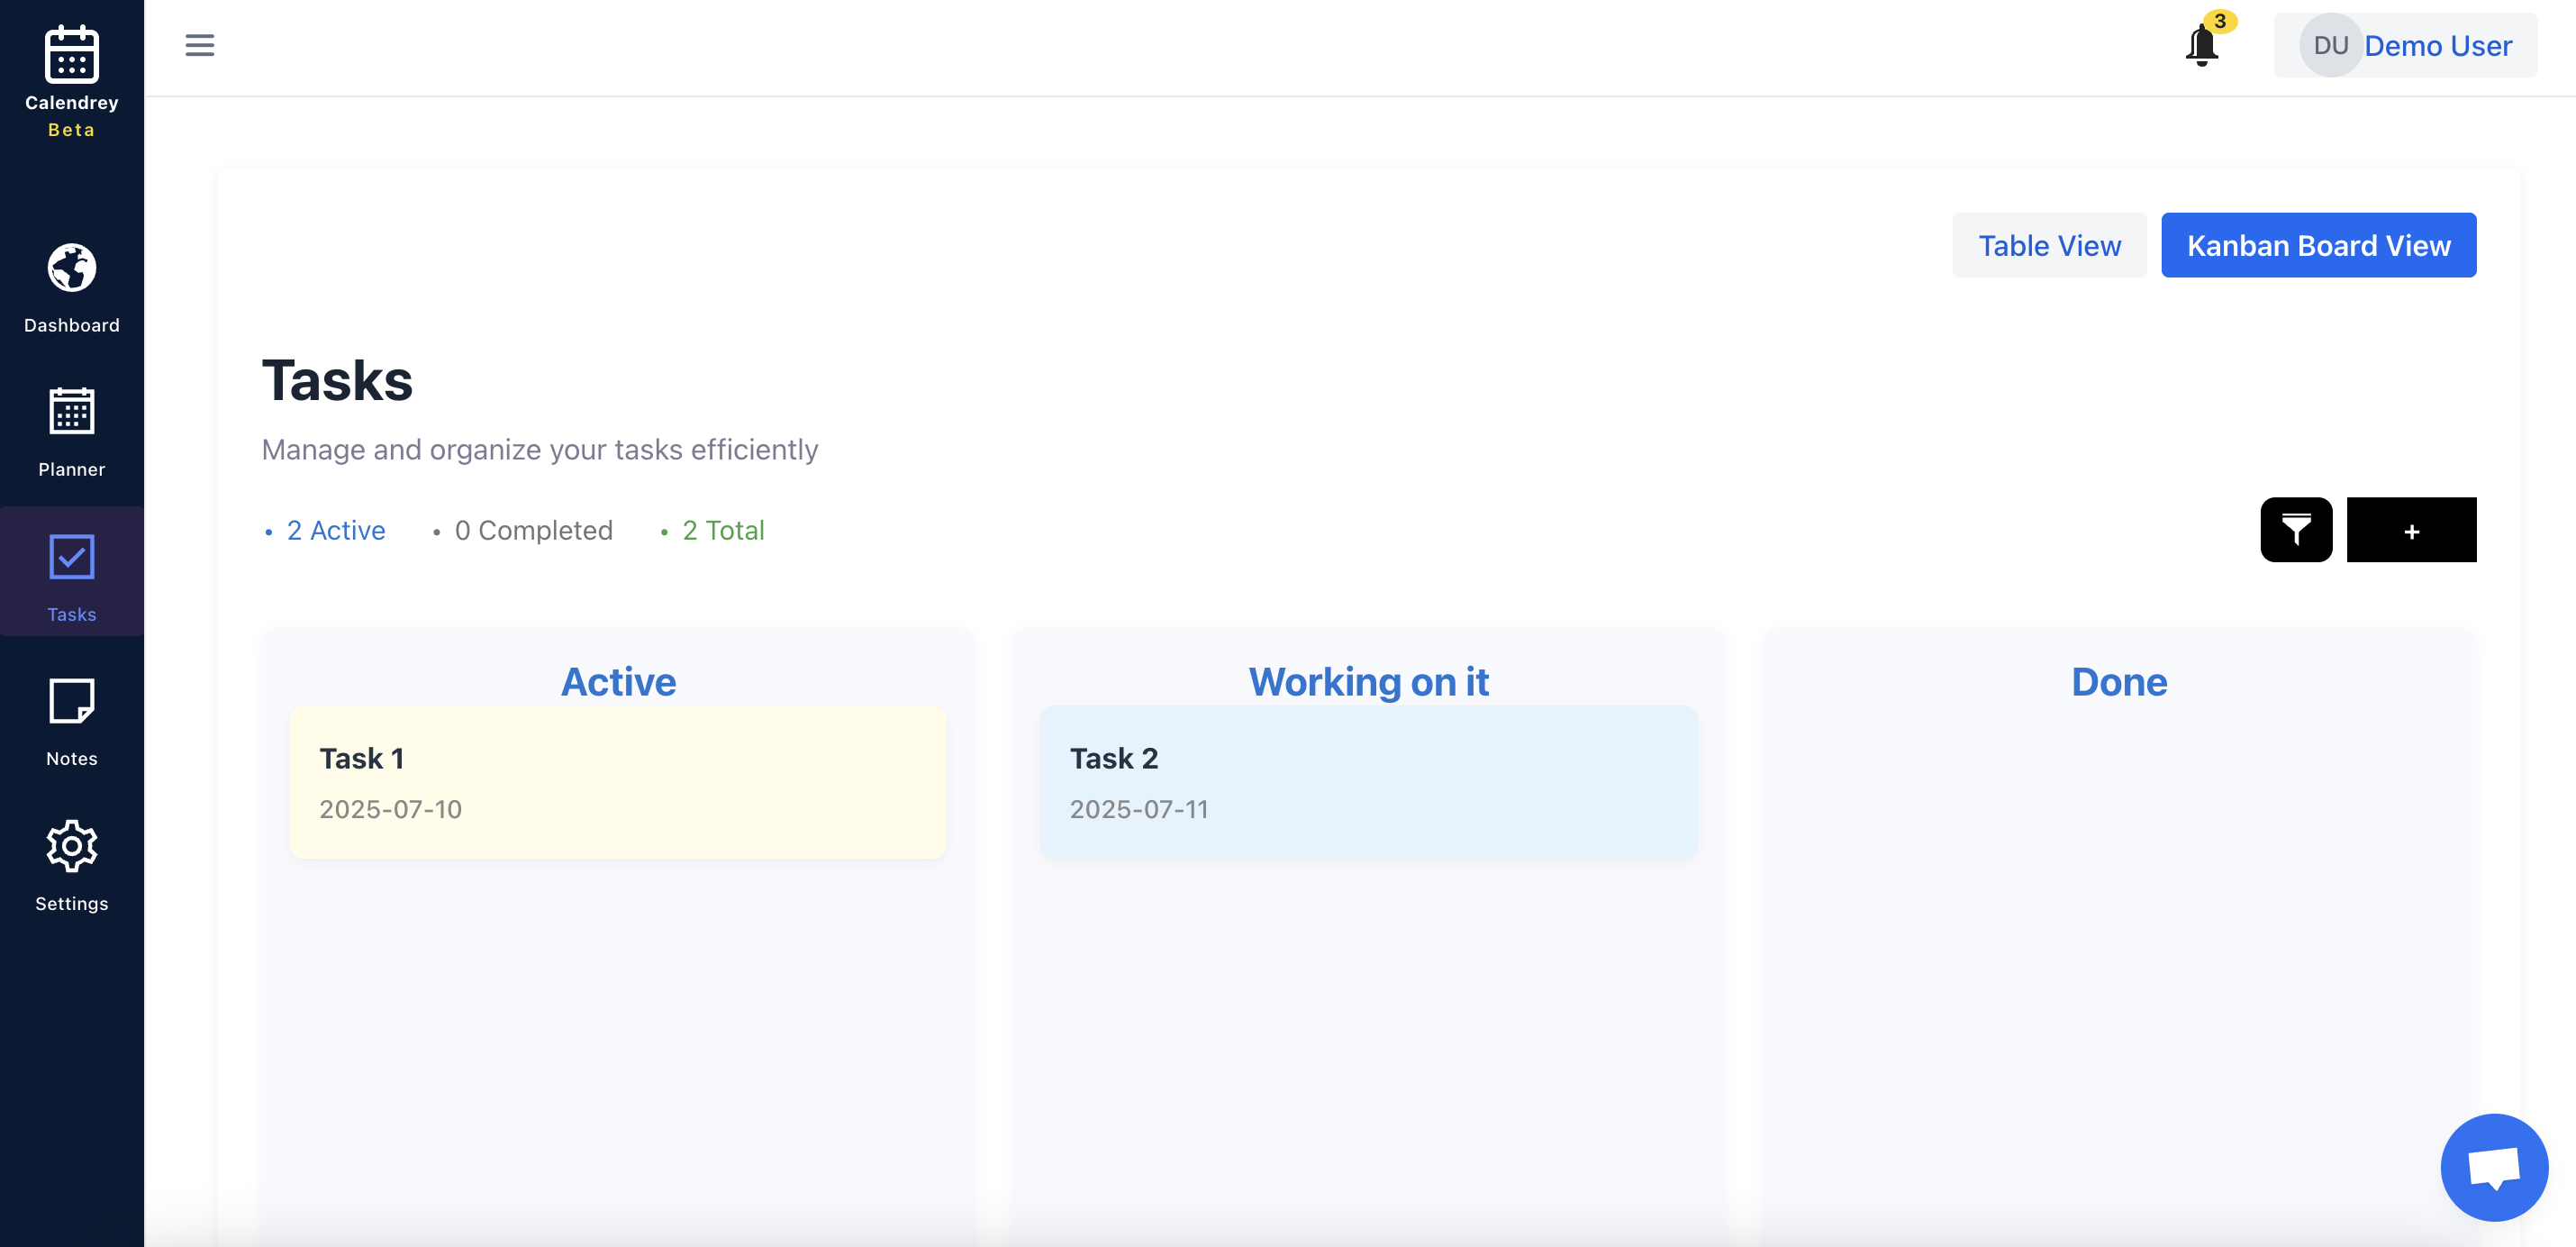Click the 2 Active stat label
2576x1247 pixels.
(335, 531)
